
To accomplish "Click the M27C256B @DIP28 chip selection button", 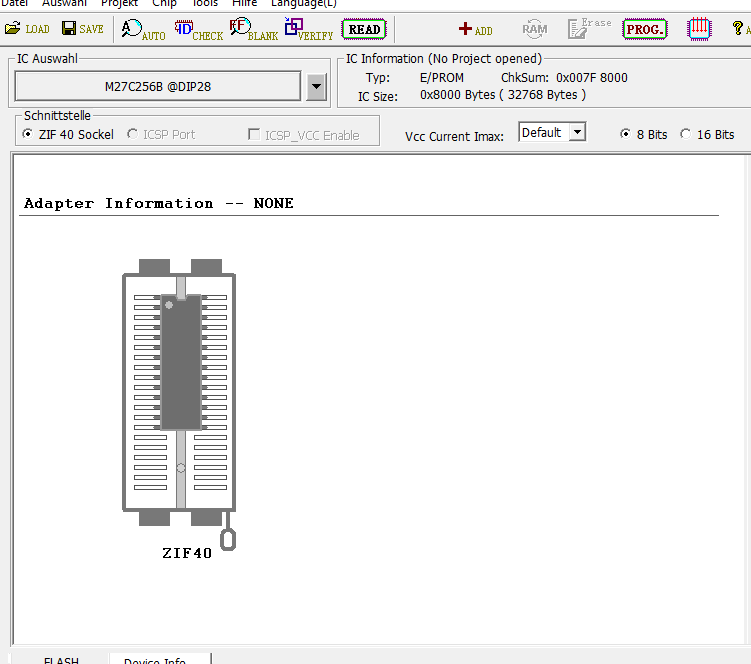I will tap(158, 87).
